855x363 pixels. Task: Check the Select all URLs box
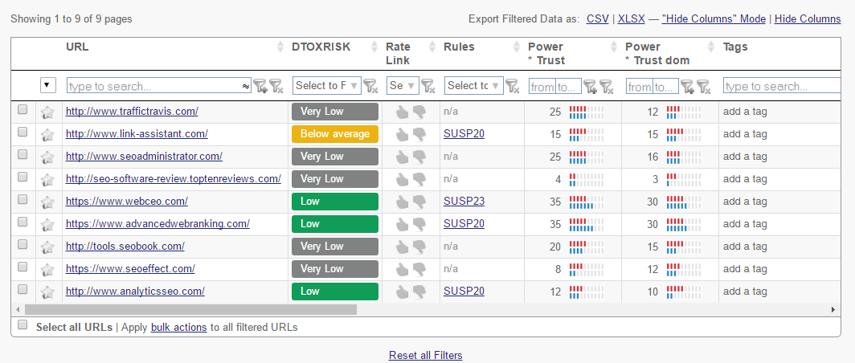pos(22,325)
